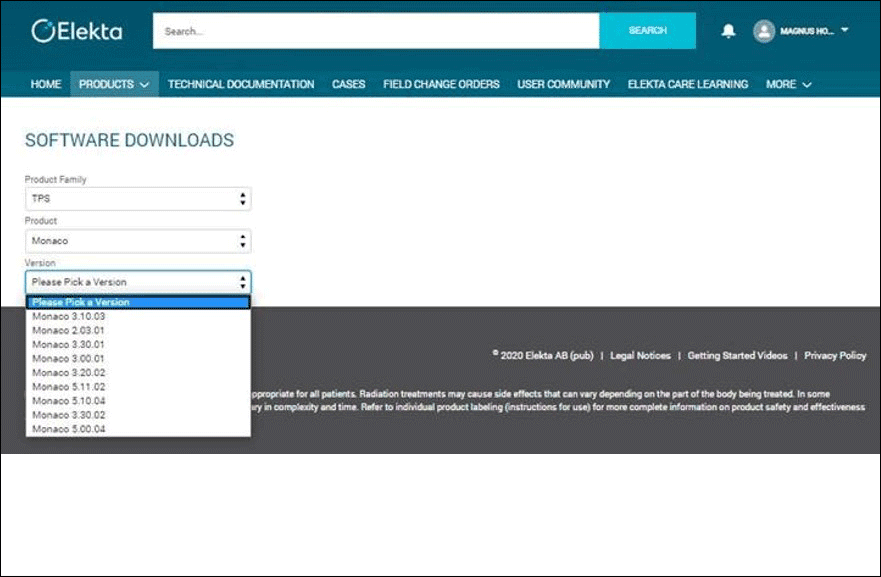This screenshot has height=577, width=881.
Task: Select 'Please Pick a Version' option
Action: point(138,302)
